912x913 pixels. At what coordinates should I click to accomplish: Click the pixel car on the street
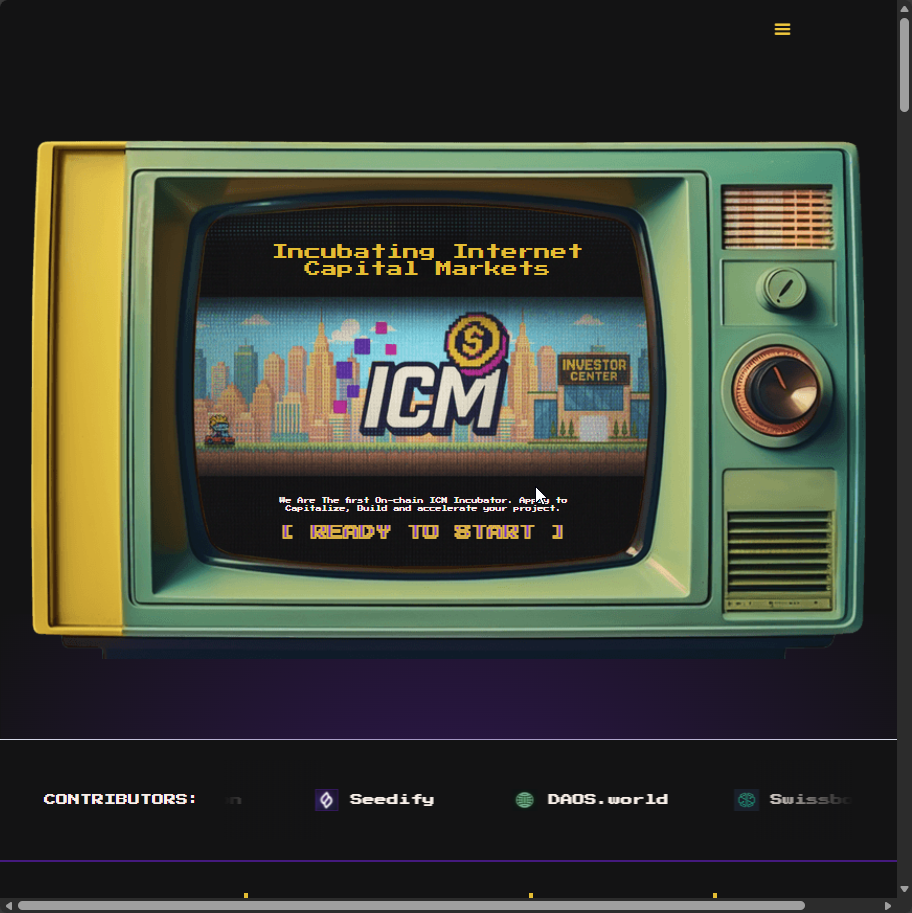[x=219, y=430]
